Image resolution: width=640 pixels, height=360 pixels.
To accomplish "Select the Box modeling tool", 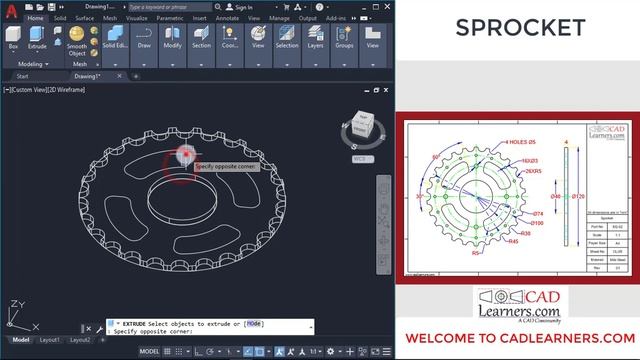I will (x=13, y=34).
